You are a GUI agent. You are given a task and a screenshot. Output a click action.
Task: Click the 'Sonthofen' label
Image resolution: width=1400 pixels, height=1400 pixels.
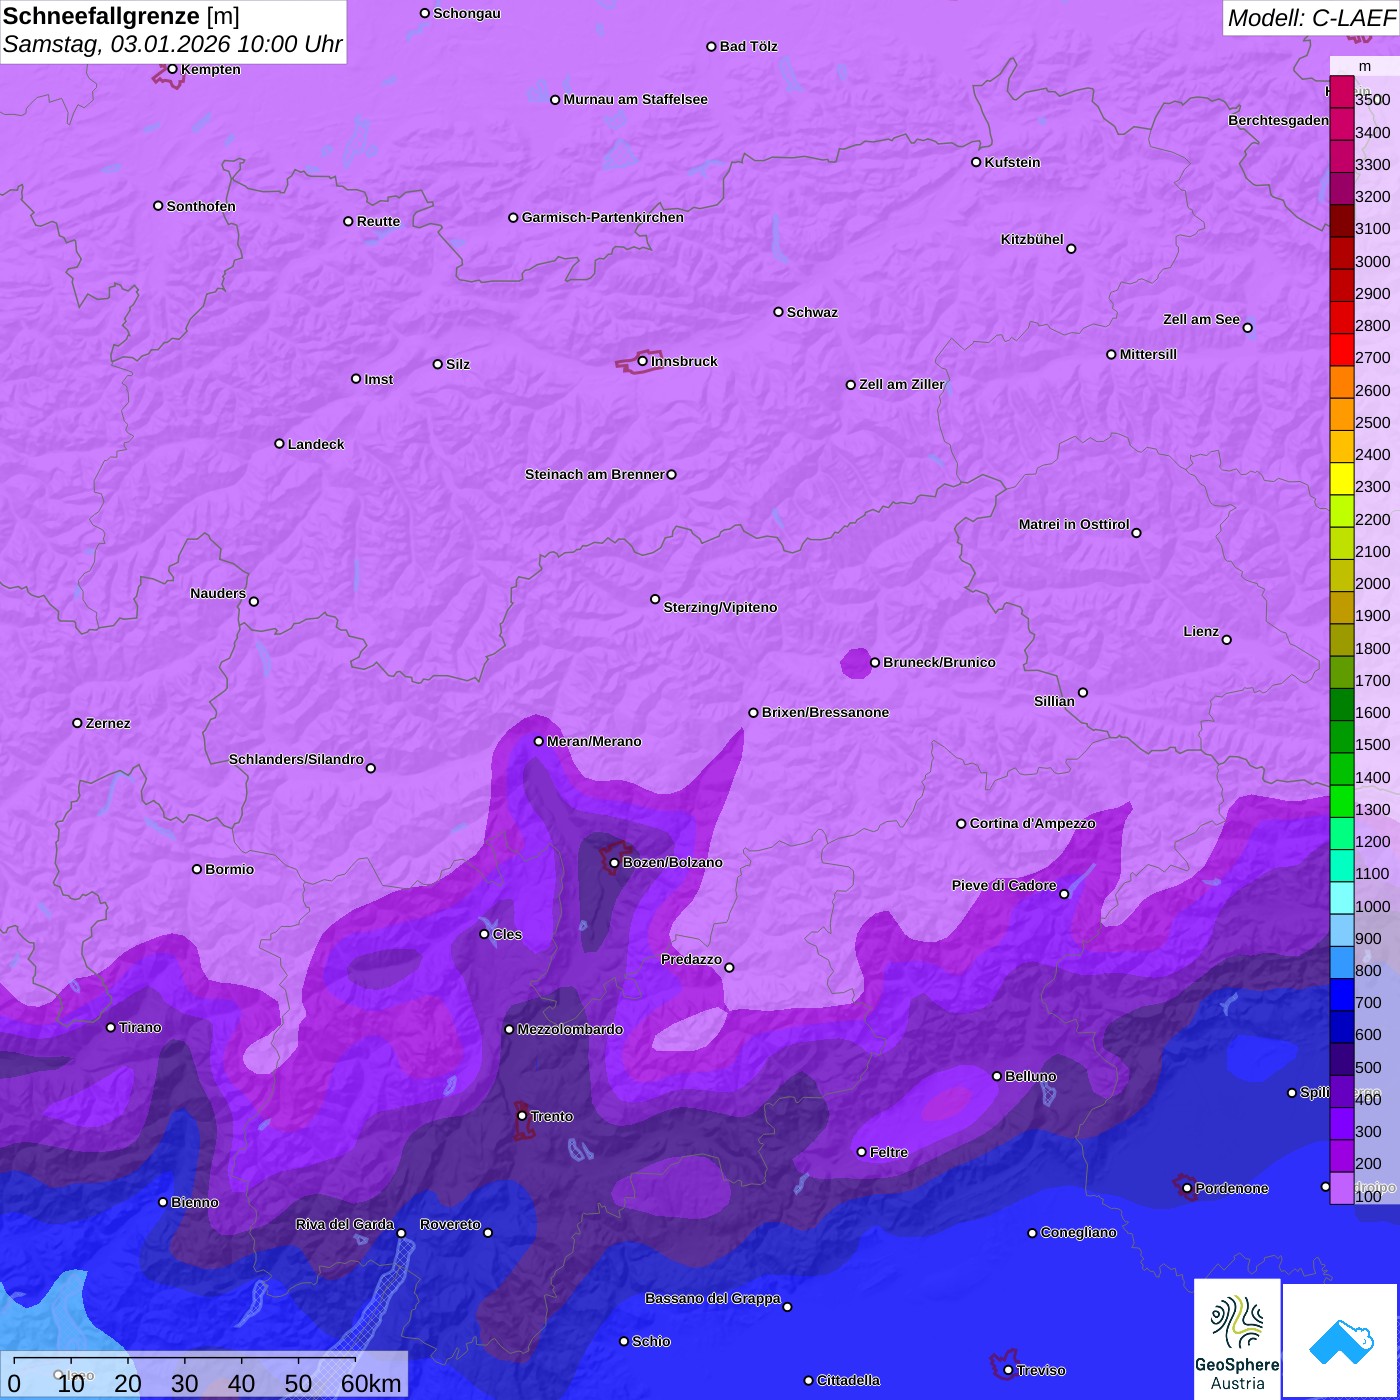(x=201, y=206)
